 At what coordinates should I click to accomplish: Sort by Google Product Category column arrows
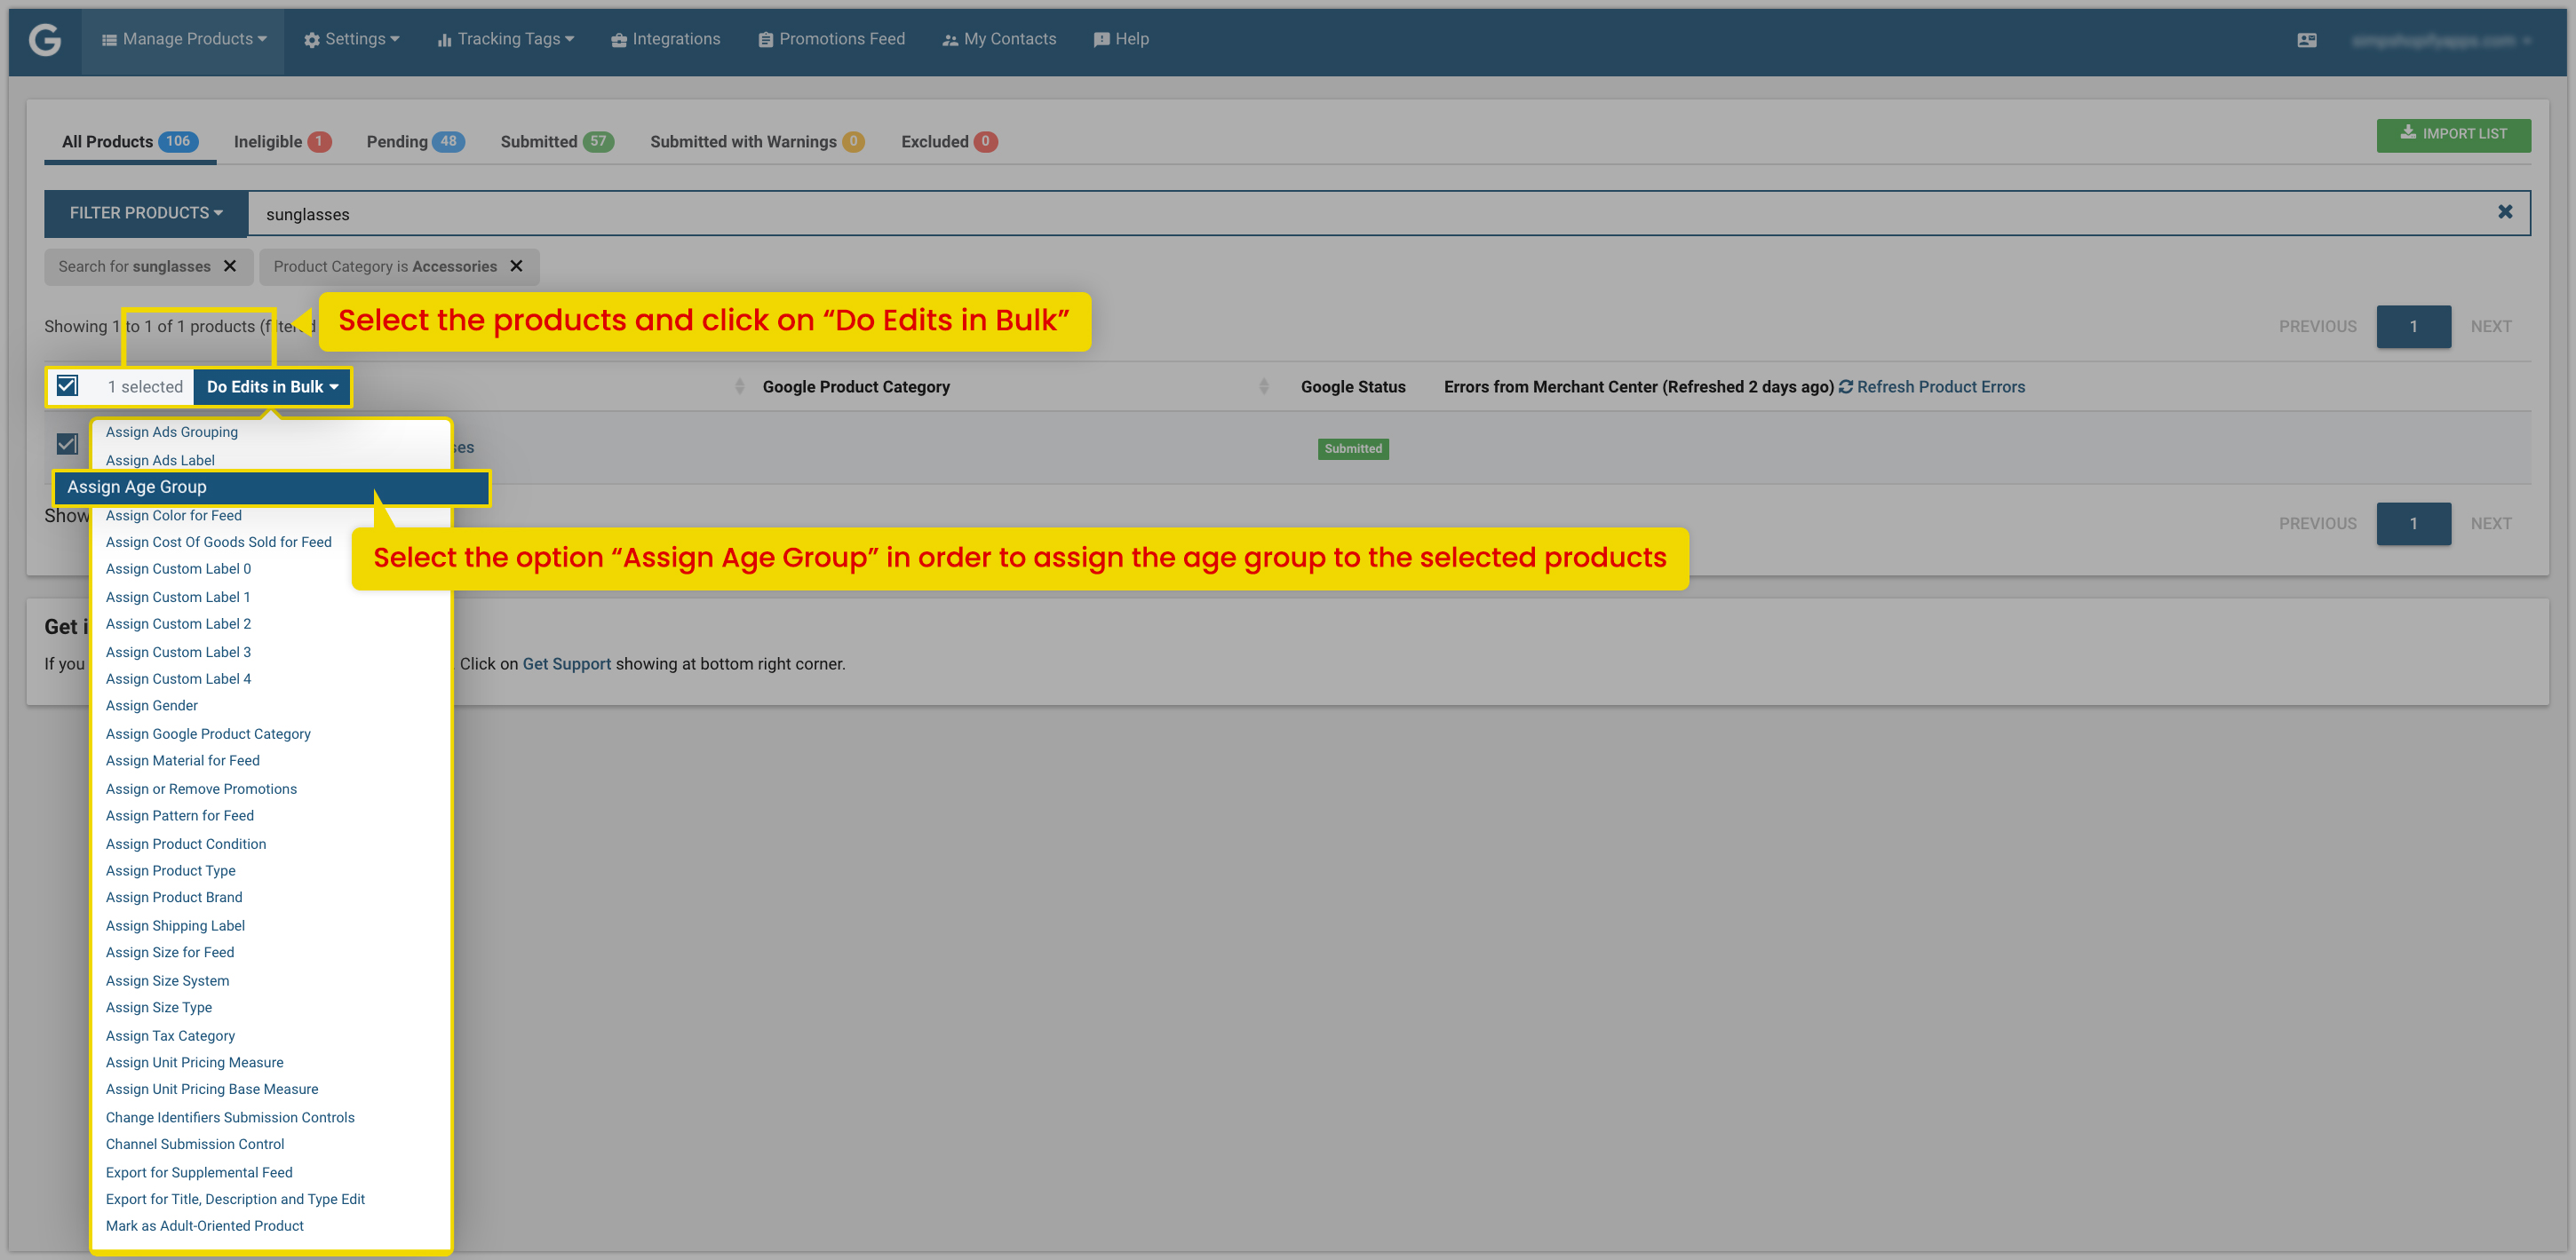click(x=740, y=387)
